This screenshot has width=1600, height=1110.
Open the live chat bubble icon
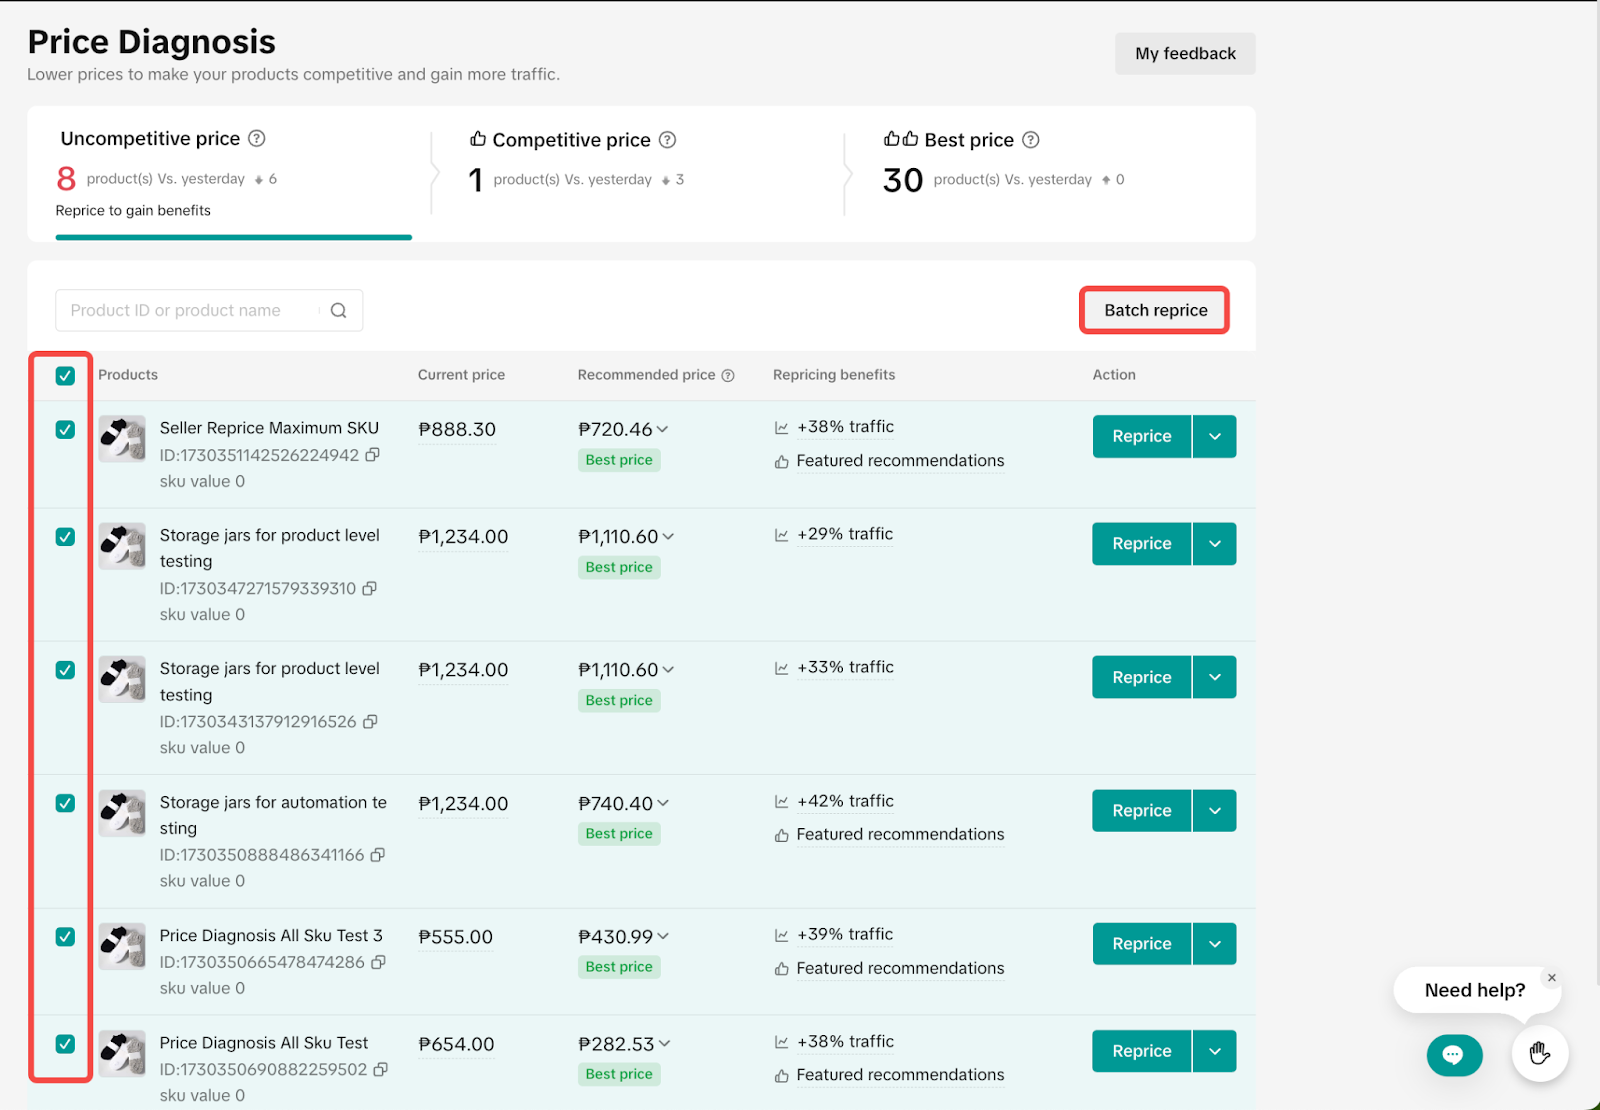(1454, 1055)
